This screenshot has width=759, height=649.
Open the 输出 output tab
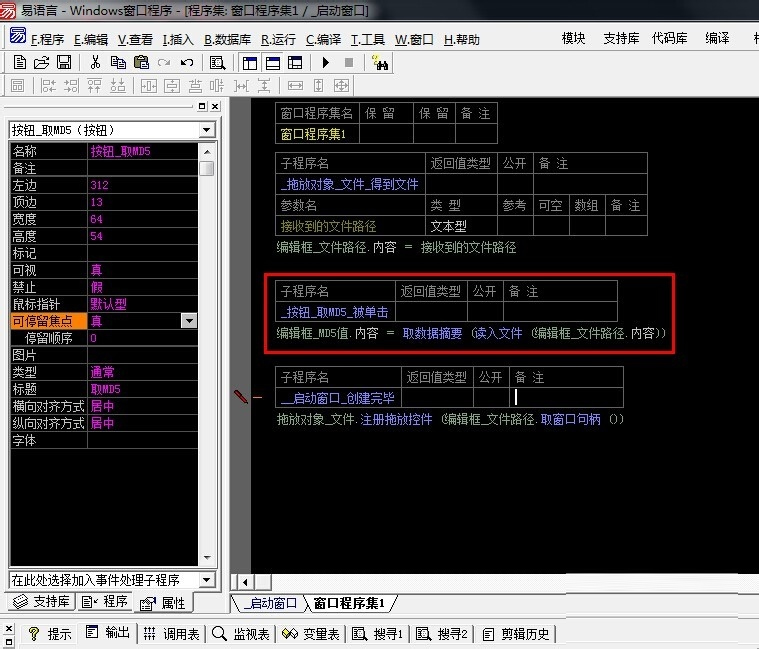tap(108, 634)
